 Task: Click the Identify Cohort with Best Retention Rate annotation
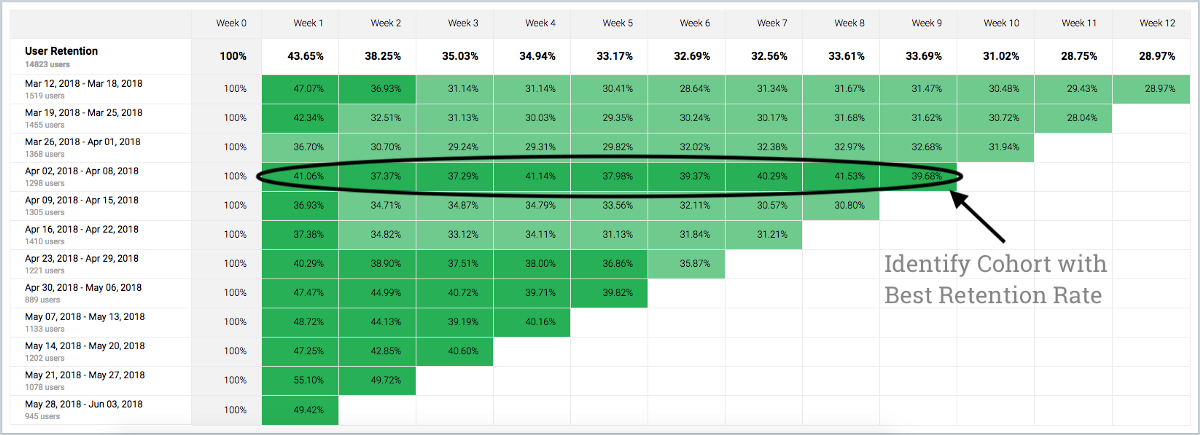995,281
